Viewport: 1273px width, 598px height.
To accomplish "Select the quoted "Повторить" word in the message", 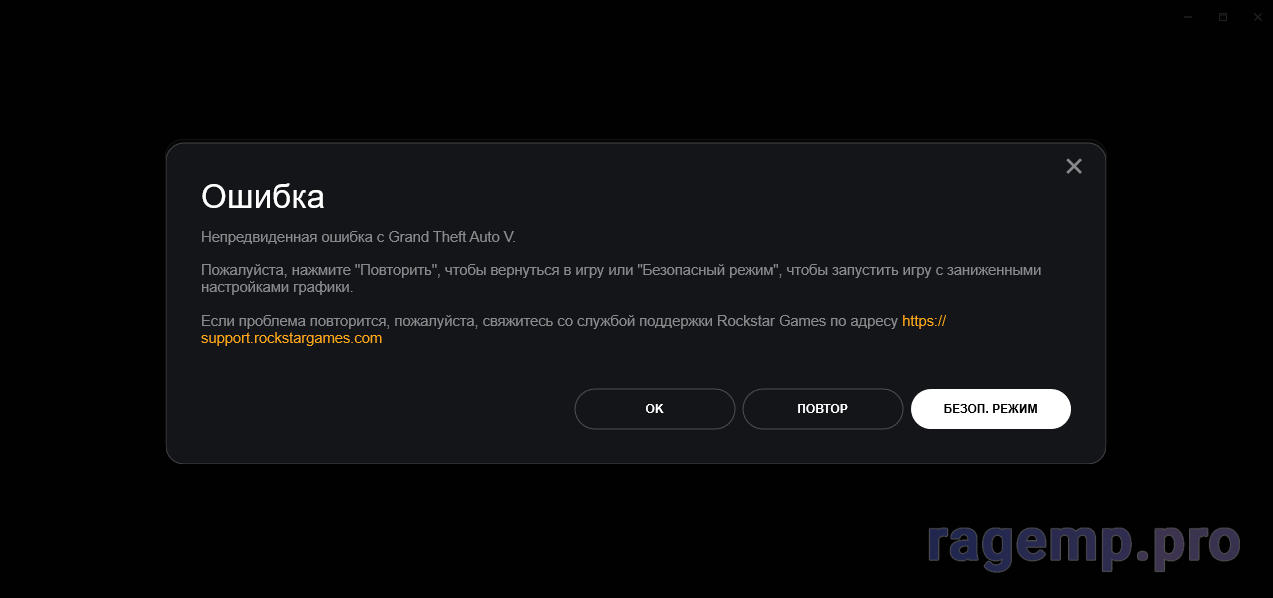I will pyautogui.click(x=397, y=270).
